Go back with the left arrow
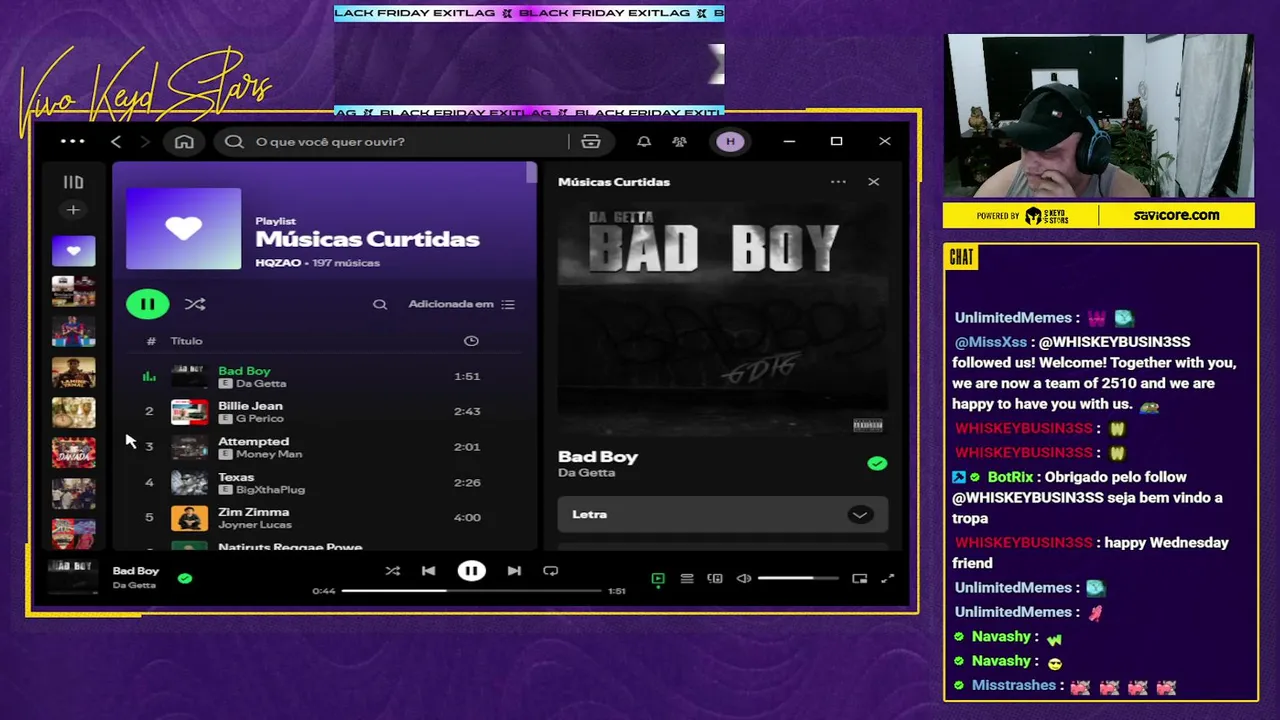The width and height of the screenshot is (1280, 720). 116,142
